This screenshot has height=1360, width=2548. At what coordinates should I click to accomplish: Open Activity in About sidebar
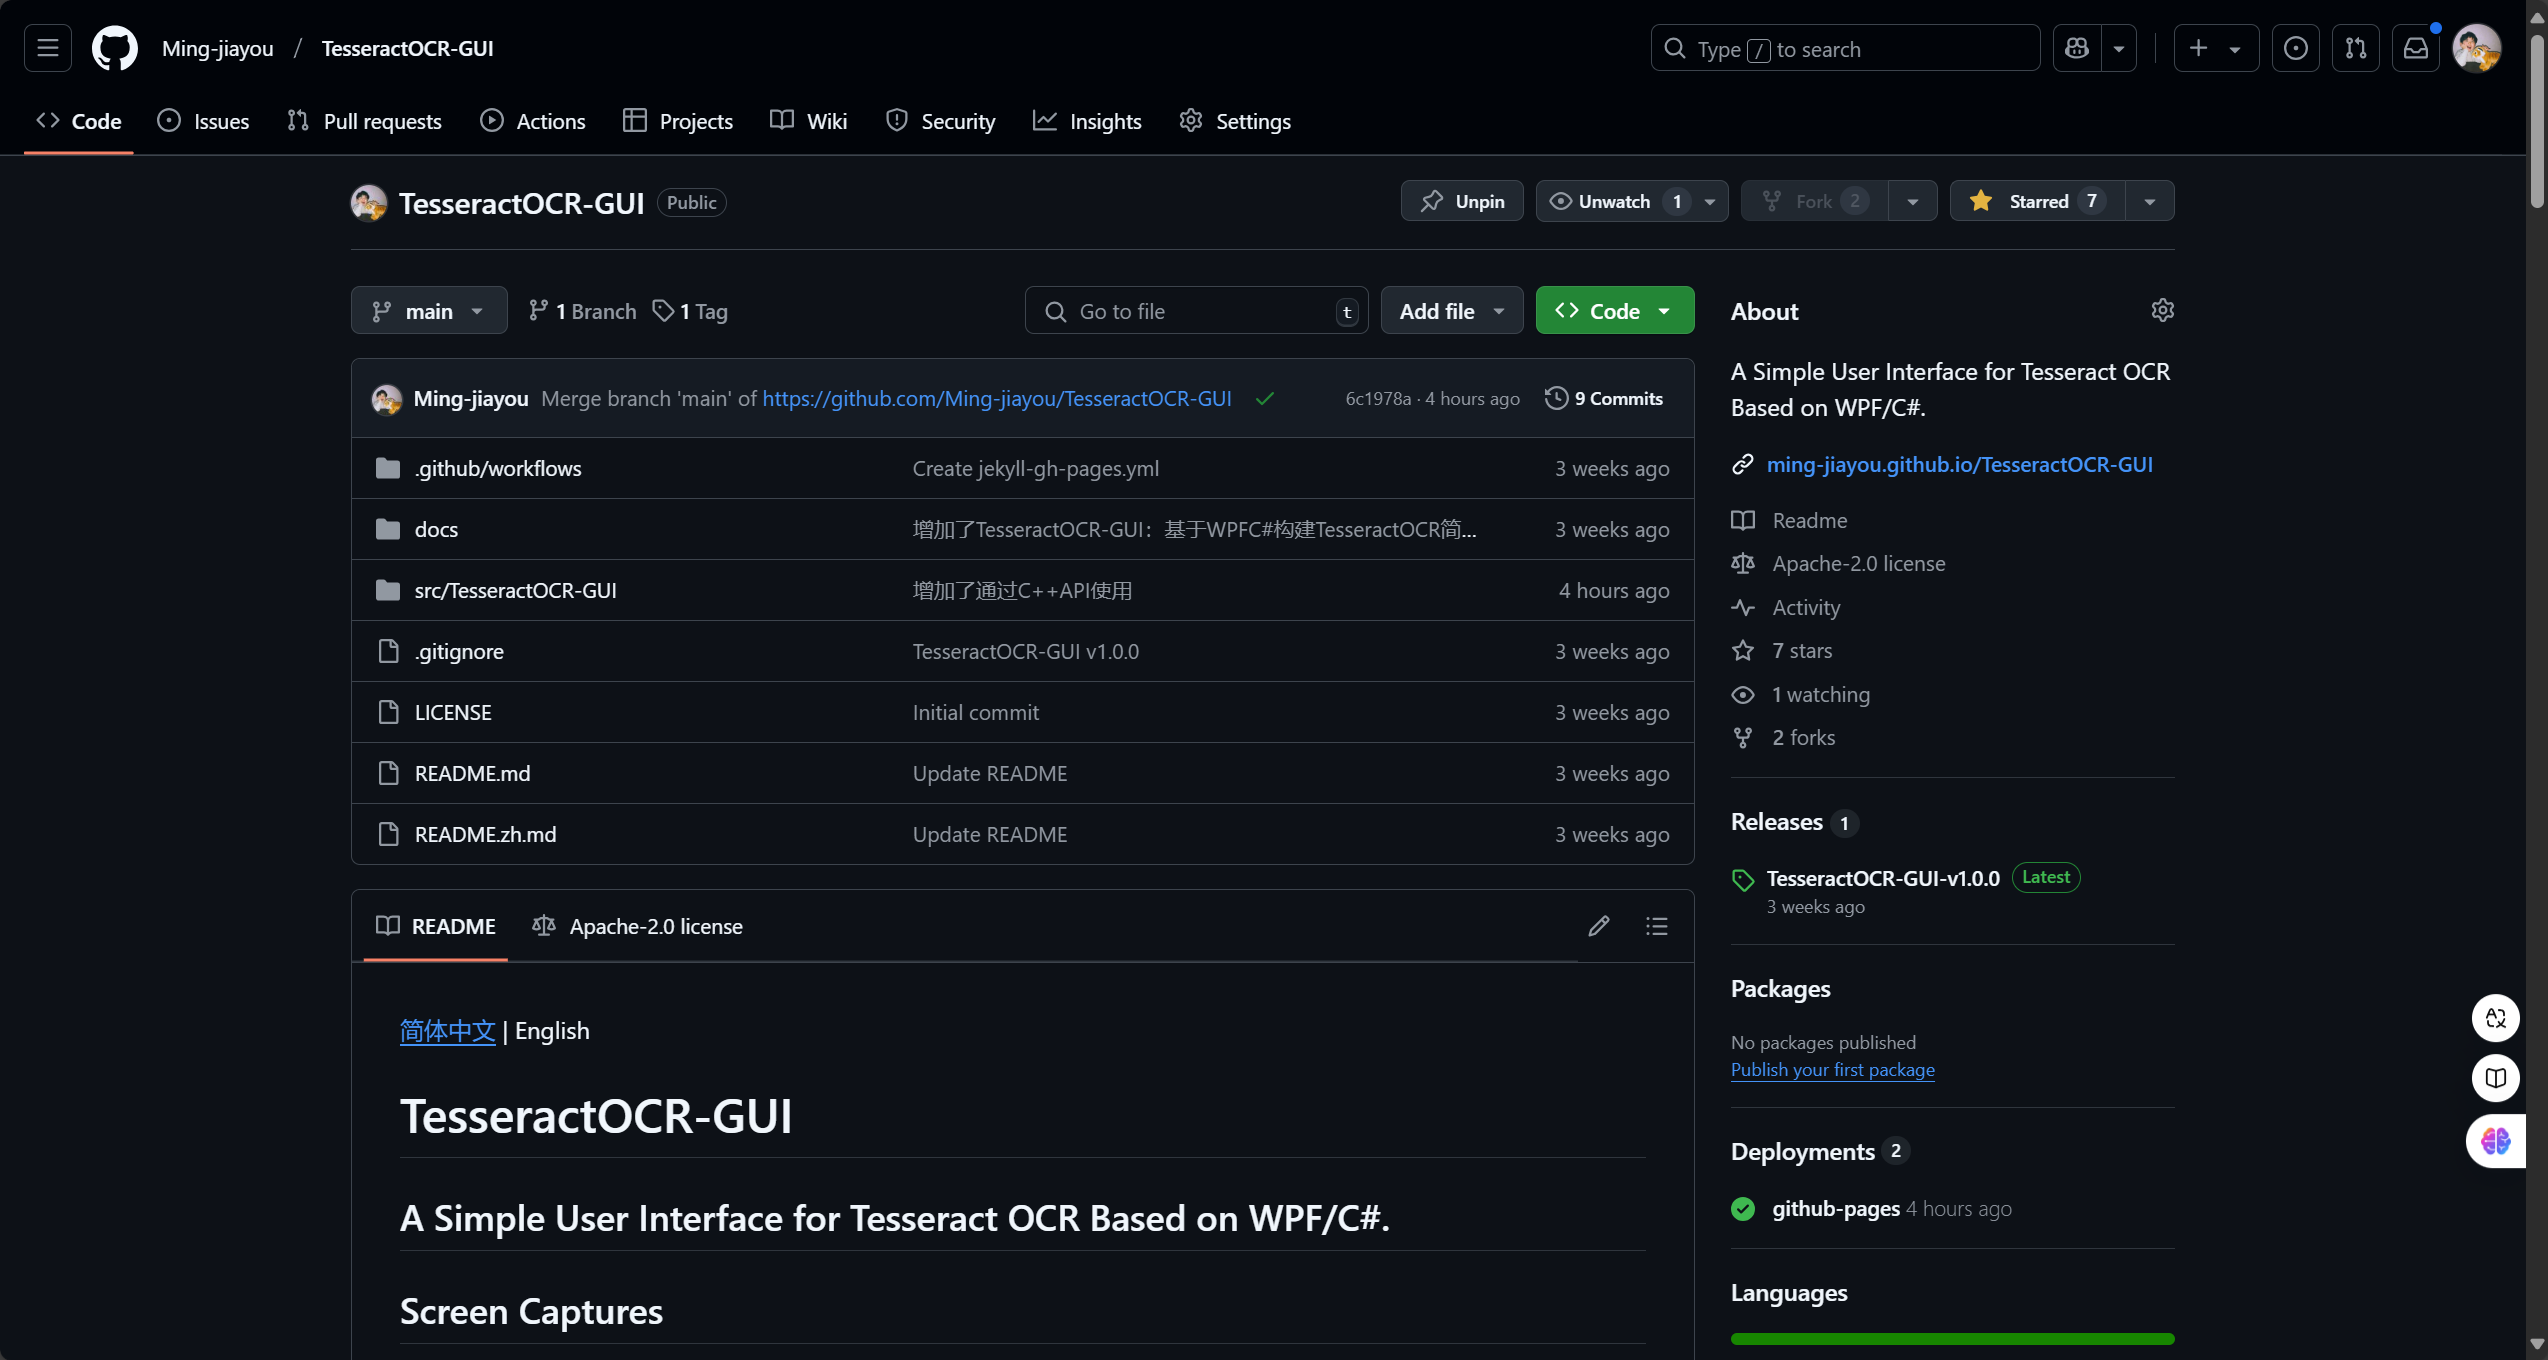1805,607
